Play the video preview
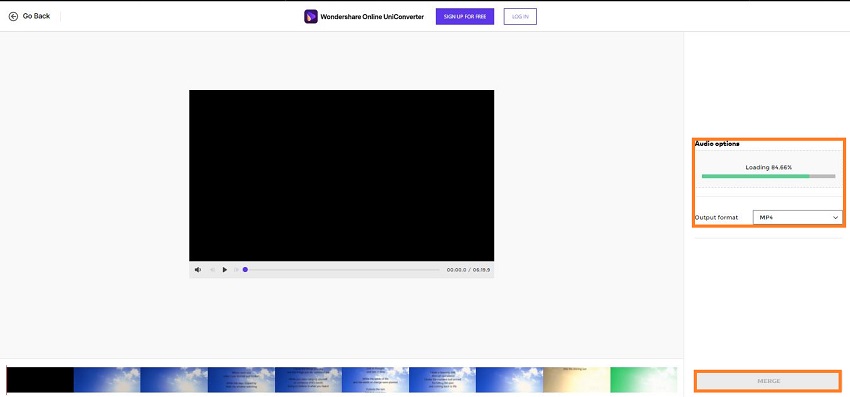Screen dimensions: 850x397 [x=224, y=270]
